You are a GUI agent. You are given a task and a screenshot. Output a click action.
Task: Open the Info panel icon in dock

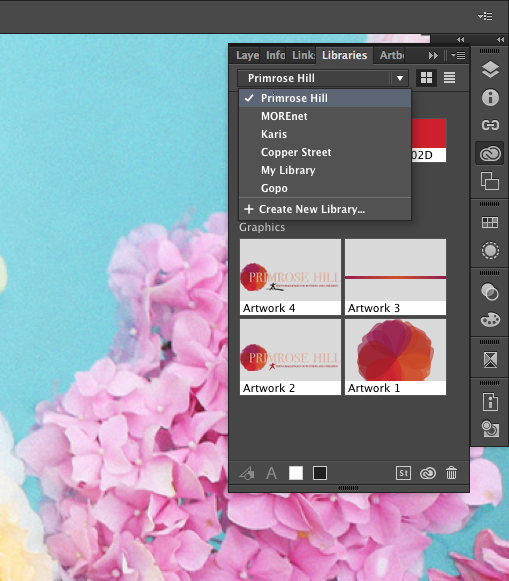pos(490,97)
